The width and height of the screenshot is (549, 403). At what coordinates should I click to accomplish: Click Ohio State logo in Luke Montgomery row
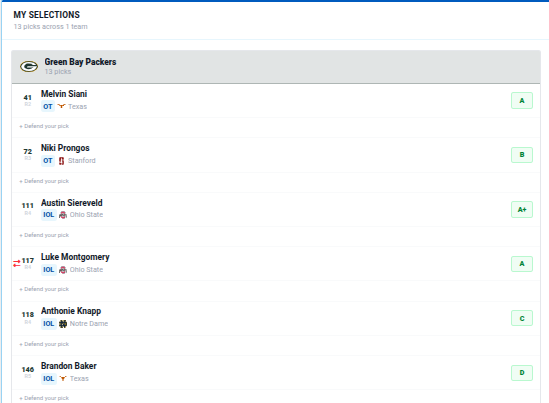click(63, 270)
